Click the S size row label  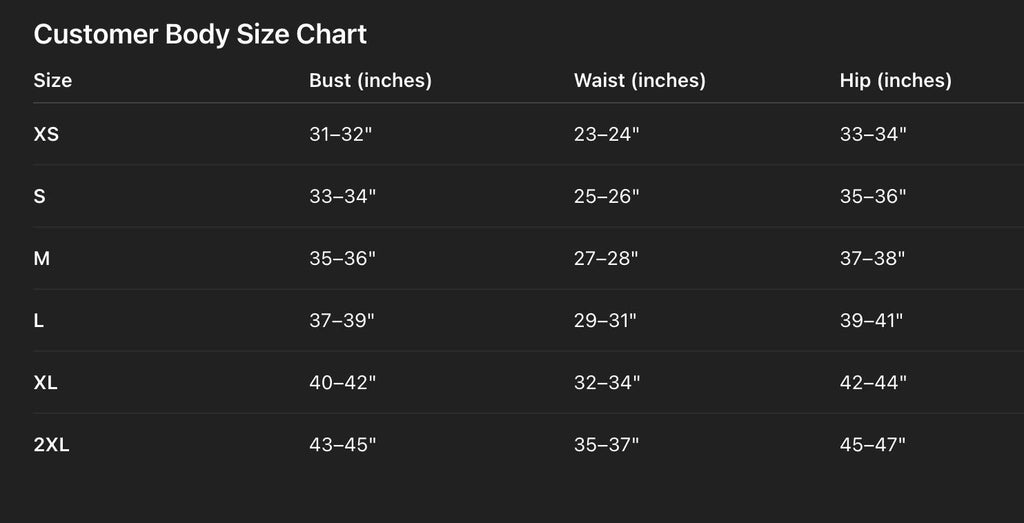(40, 197)
